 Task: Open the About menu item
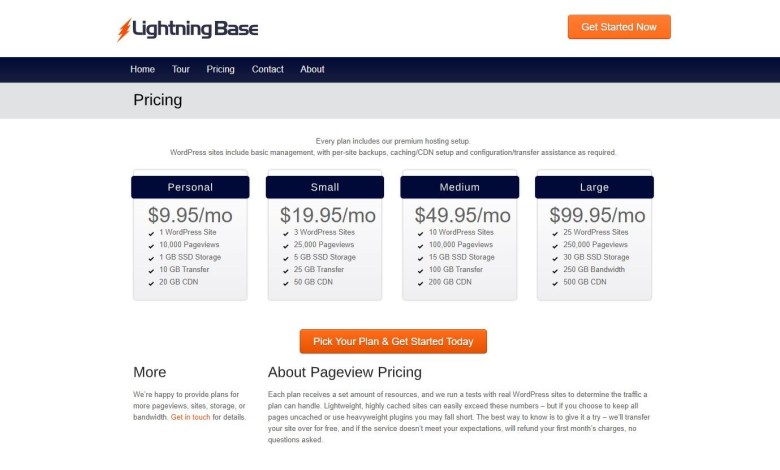[x=312, y=70]
